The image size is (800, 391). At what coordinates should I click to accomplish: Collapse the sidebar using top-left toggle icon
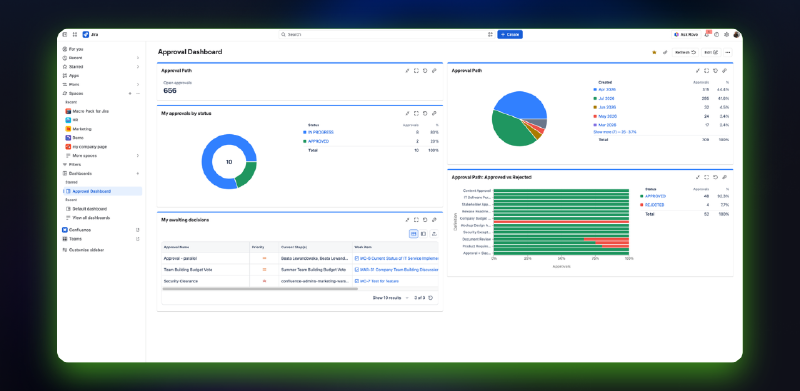tap(65, 35)
